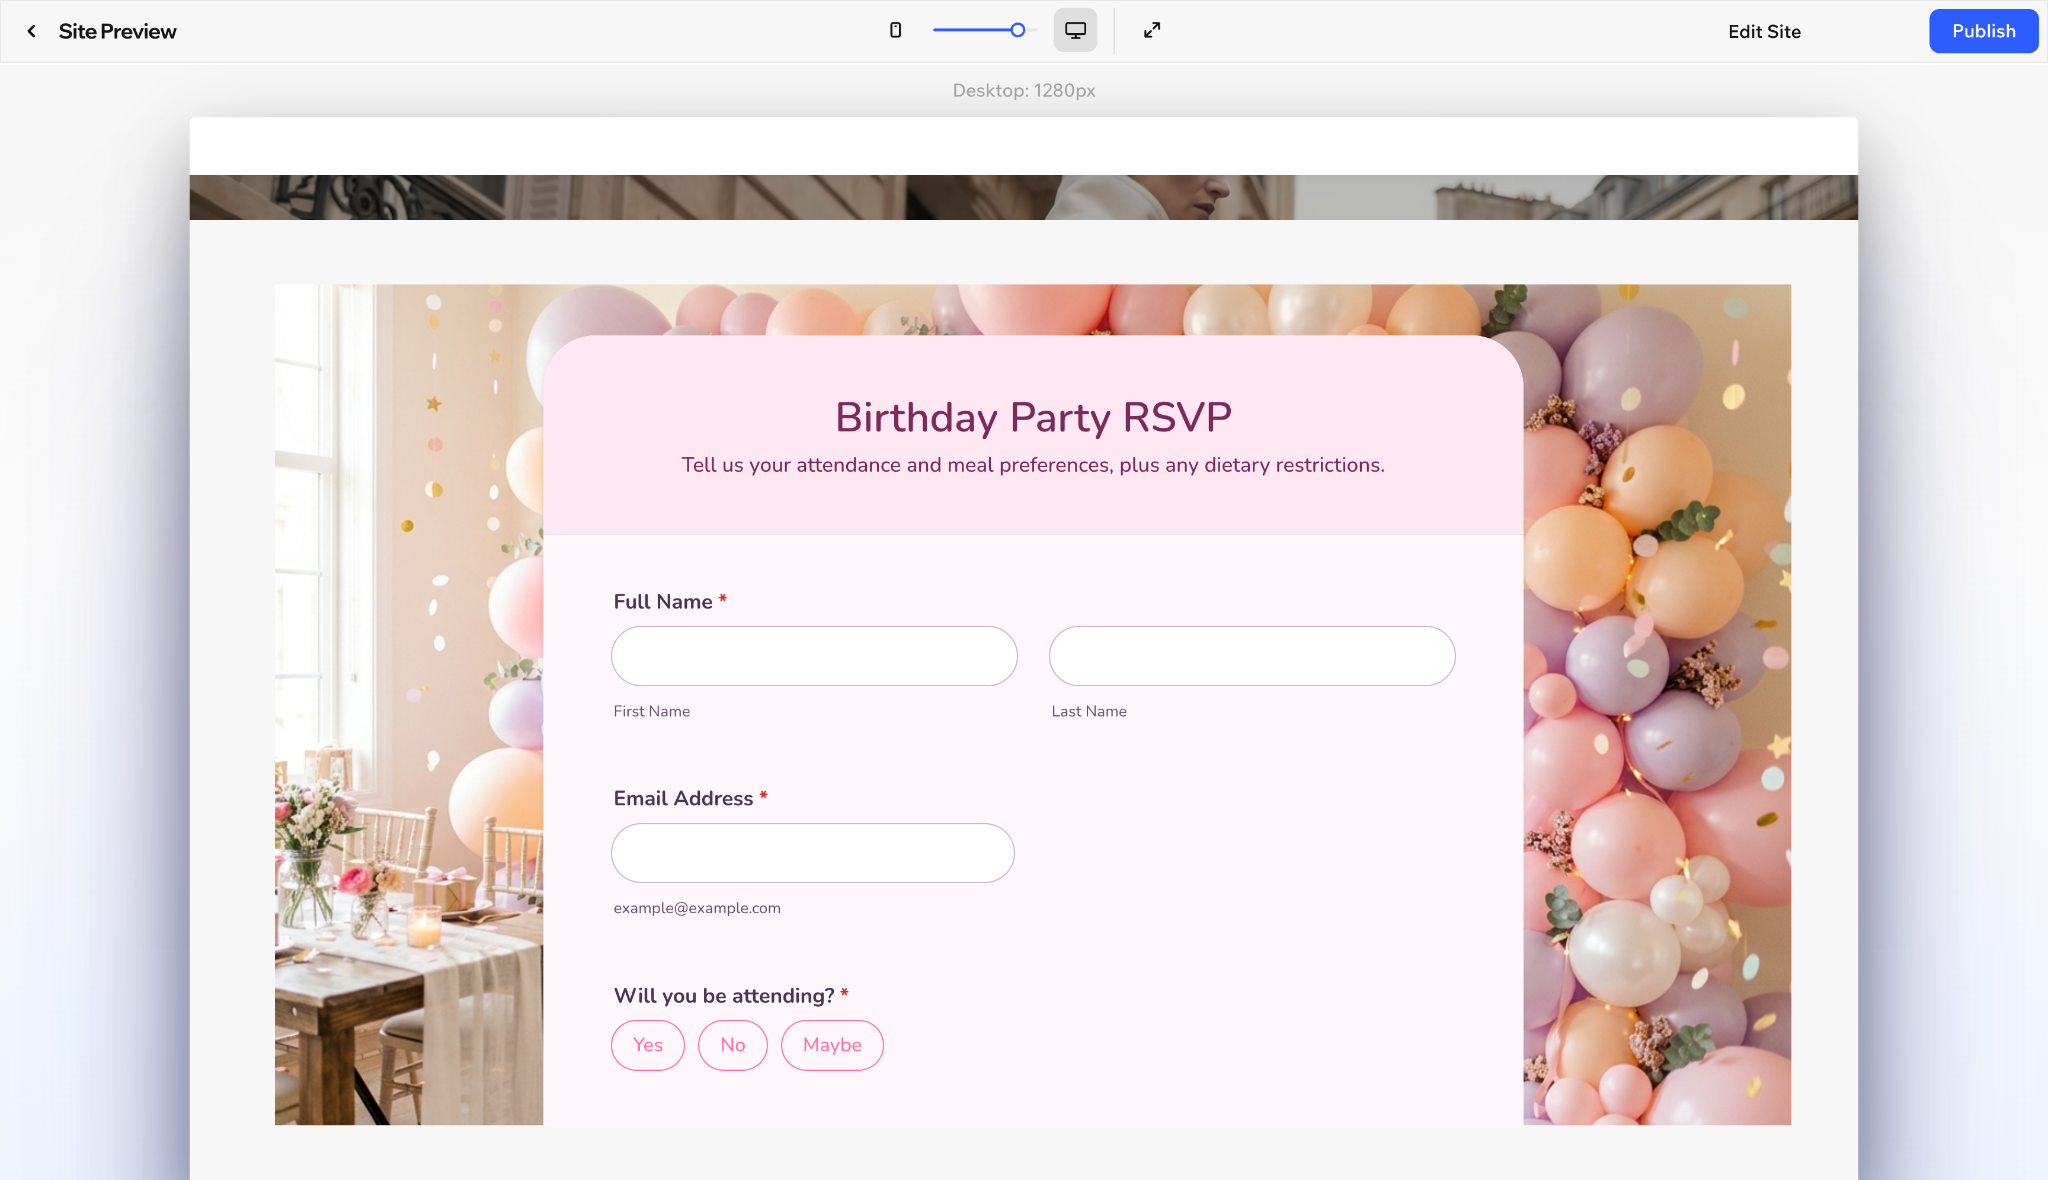Click the Edit Site link
The width and height of the screenshot is (2048, 1180).
[x=1764, y=31]
